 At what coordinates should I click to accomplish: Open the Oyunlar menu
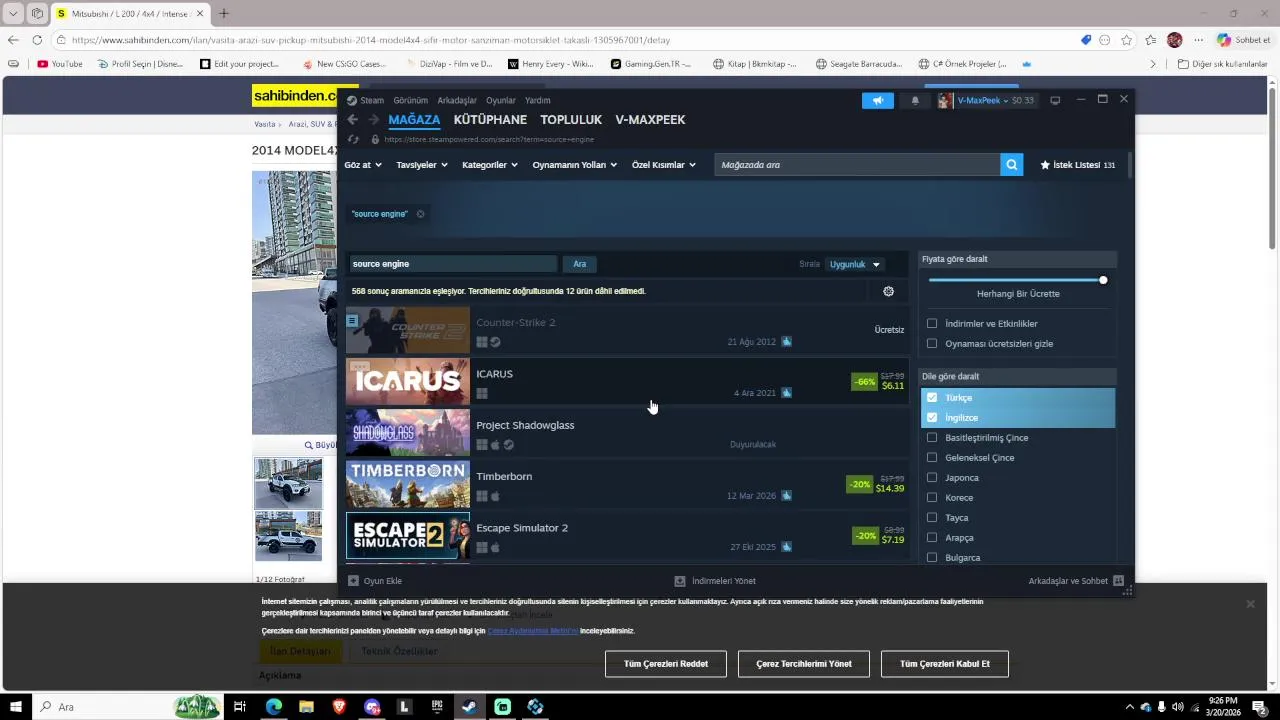coord(501,100)
